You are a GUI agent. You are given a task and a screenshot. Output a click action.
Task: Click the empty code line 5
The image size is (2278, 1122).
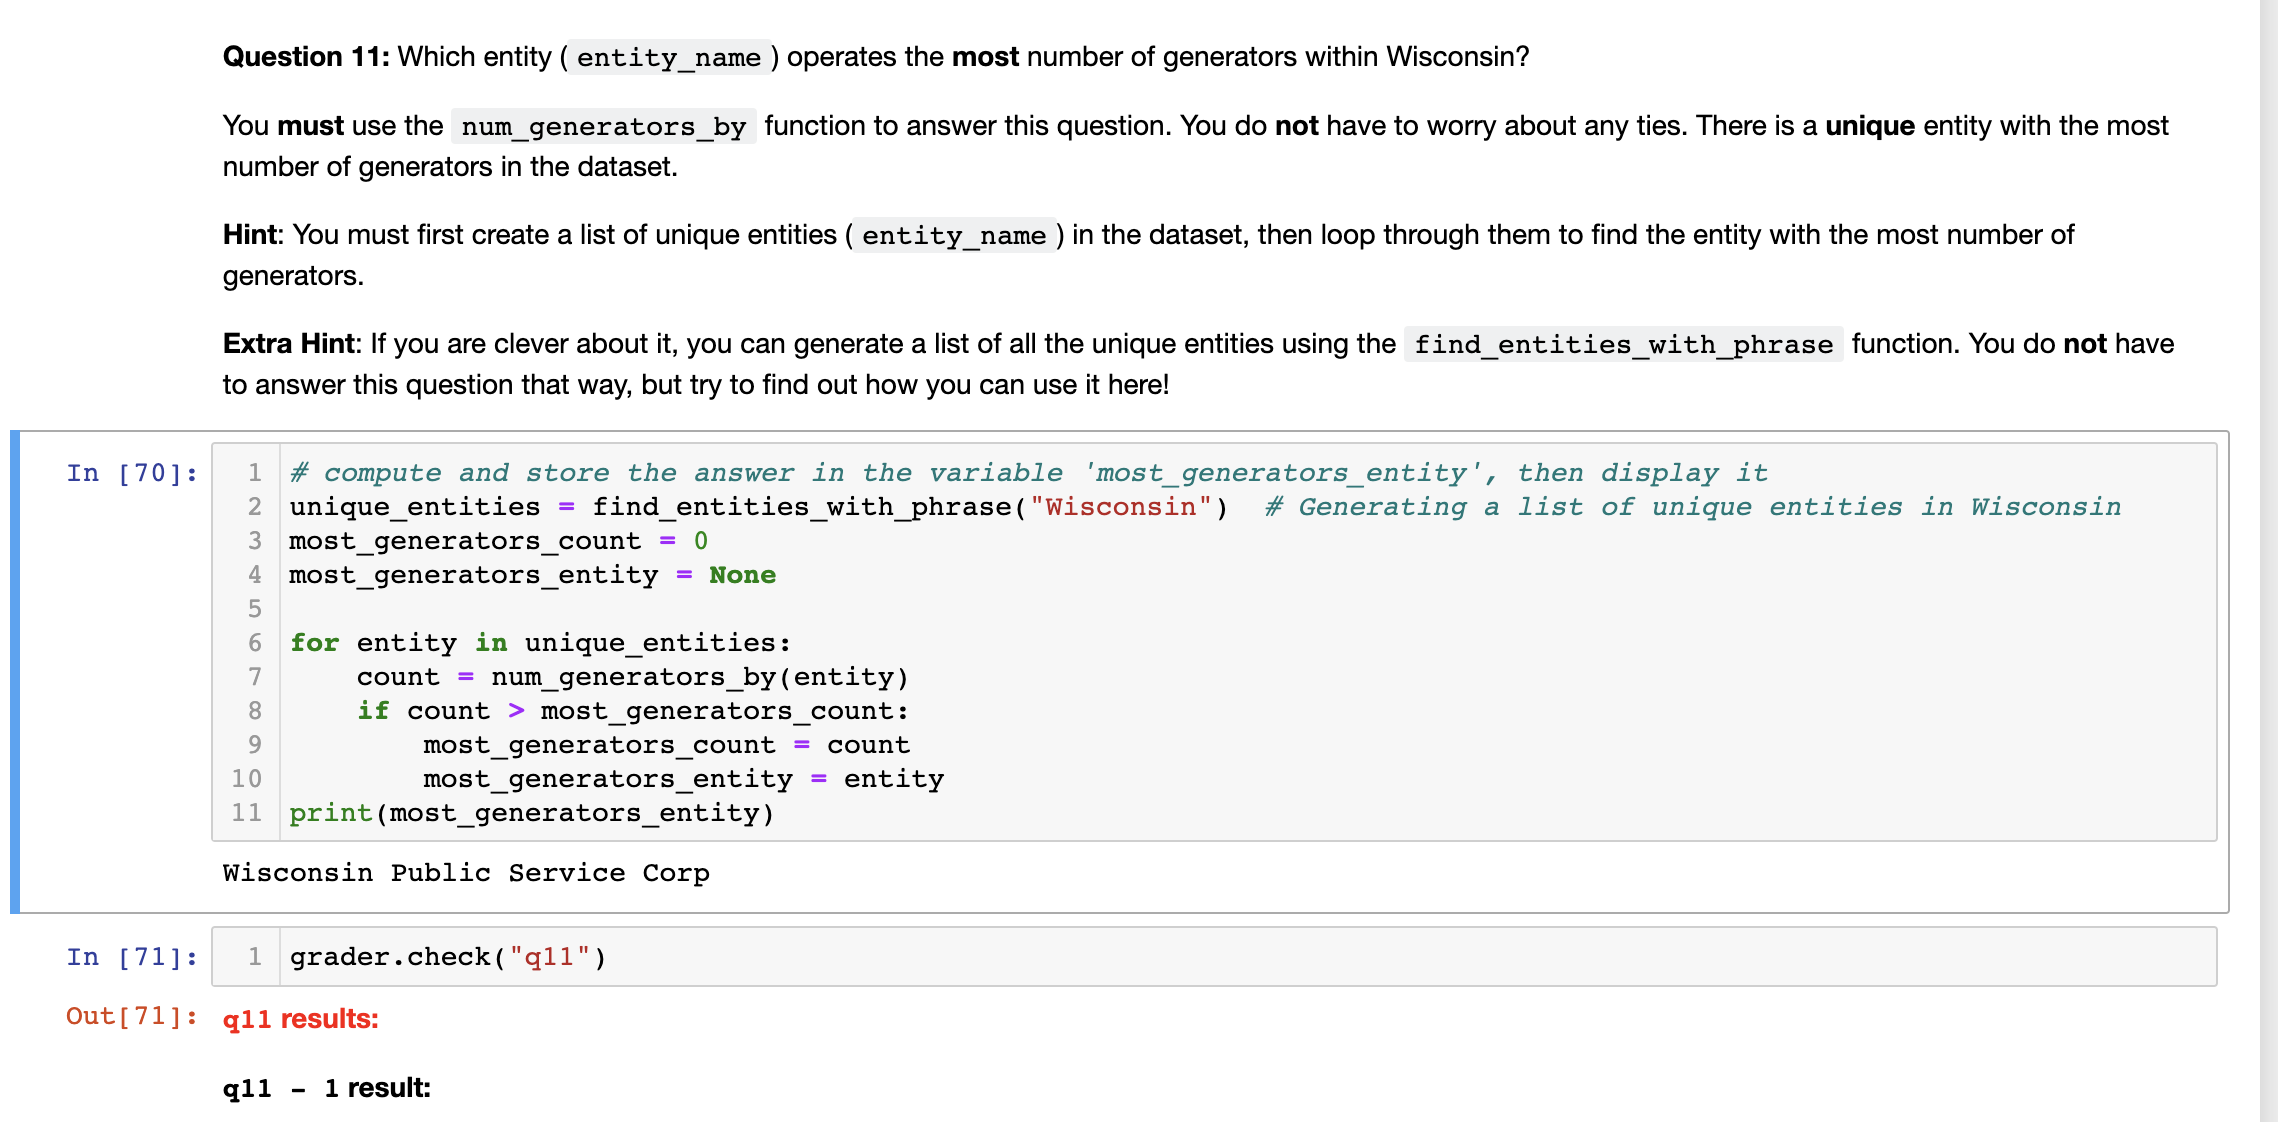tap(700, 609)
